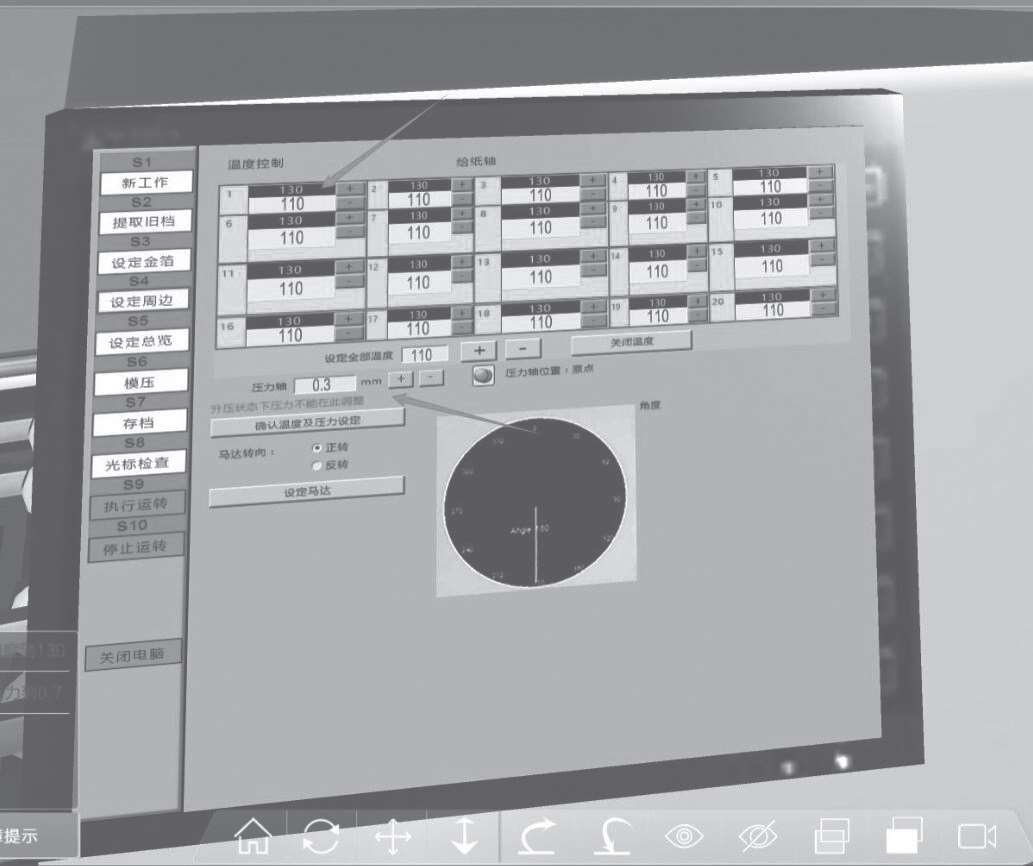
Task: Open S6 模压 in the sidebar
Action: (140, 382)
